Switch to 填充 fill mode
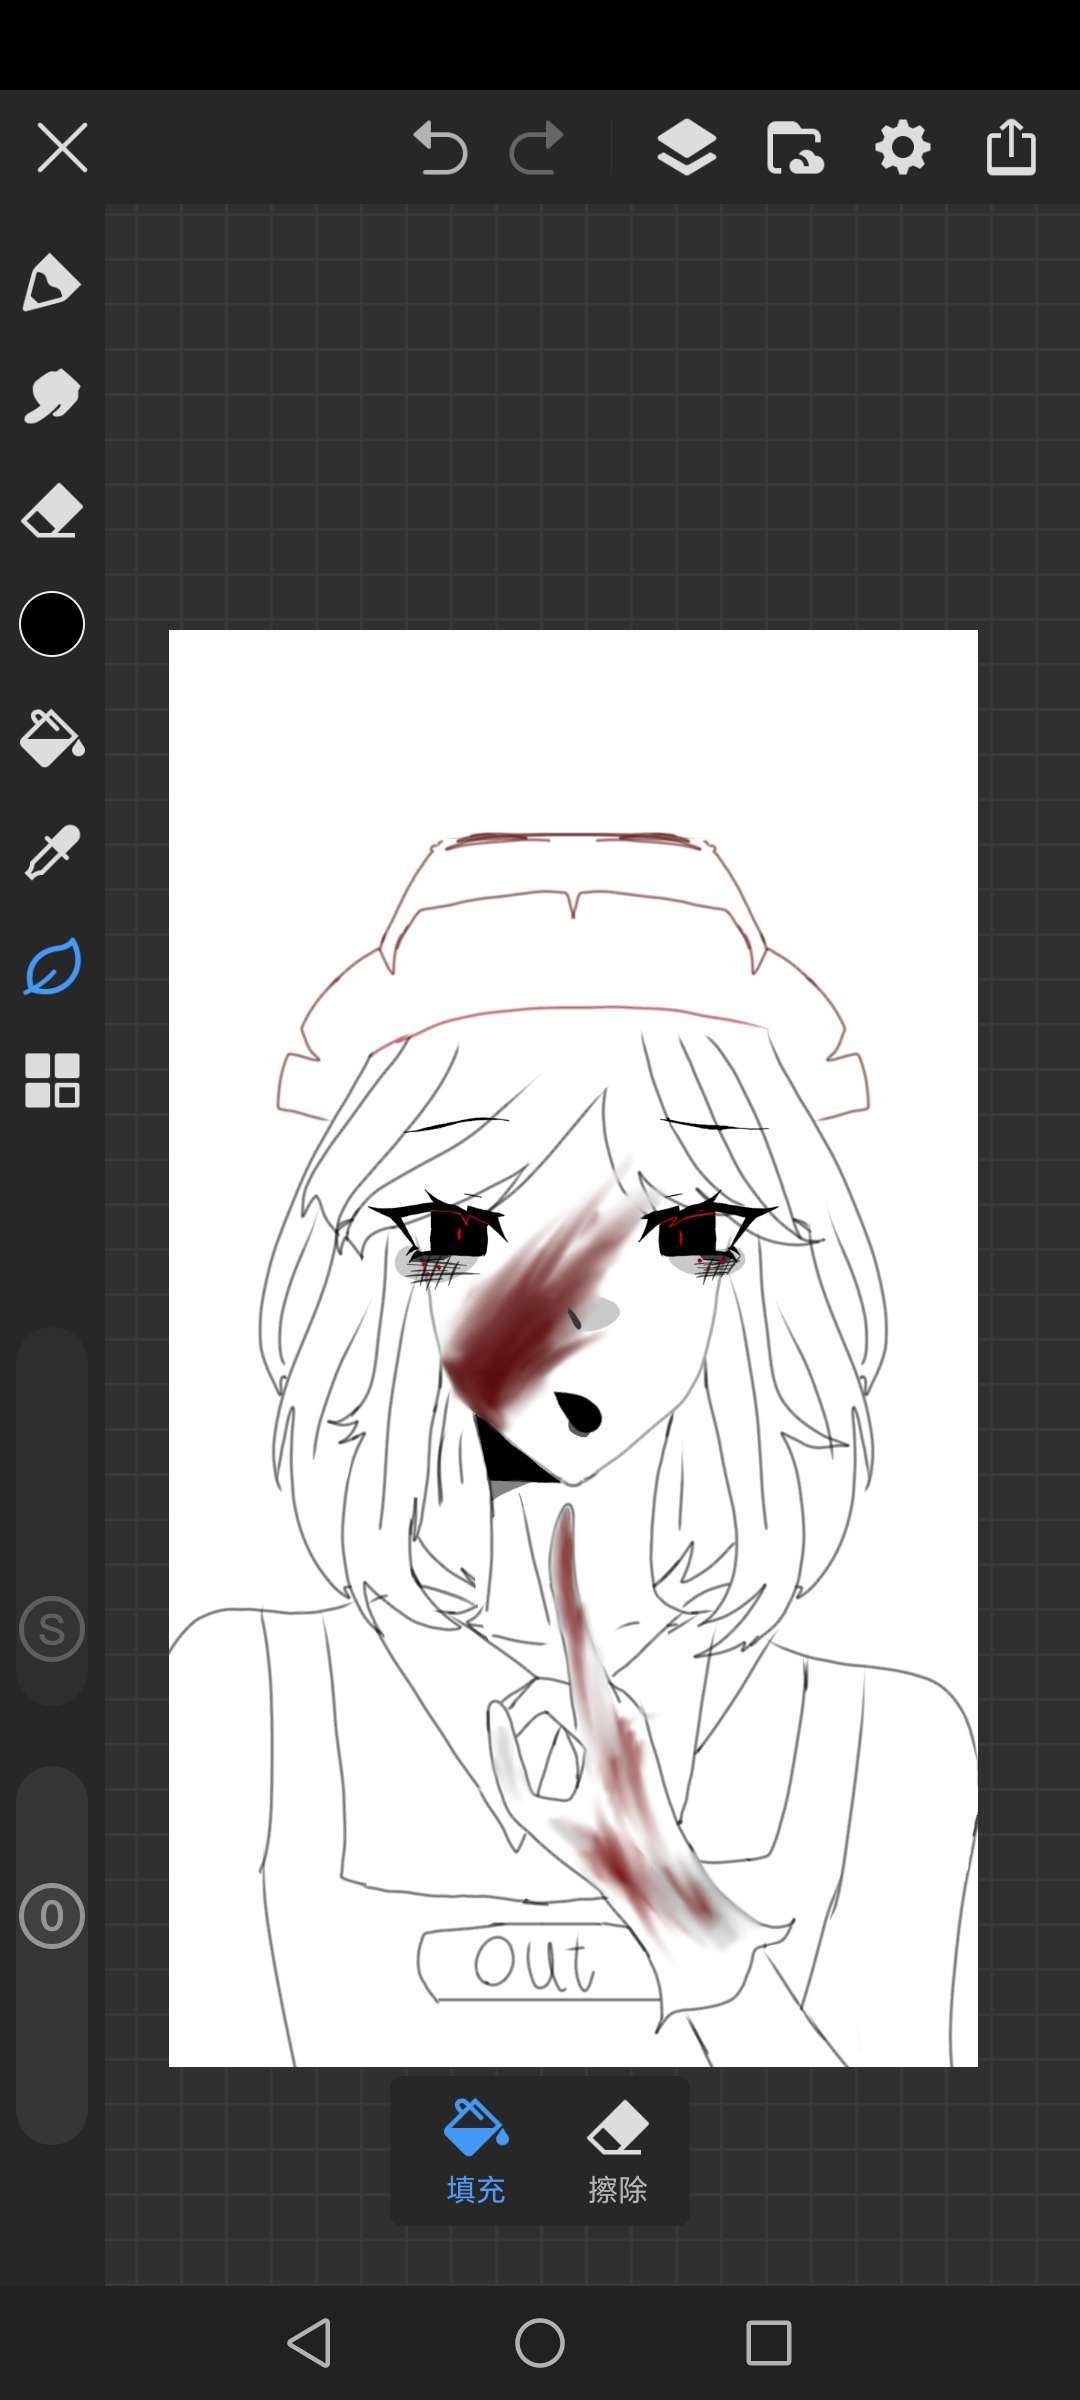The image size is (1080, 2400). tap(476, 2151)
